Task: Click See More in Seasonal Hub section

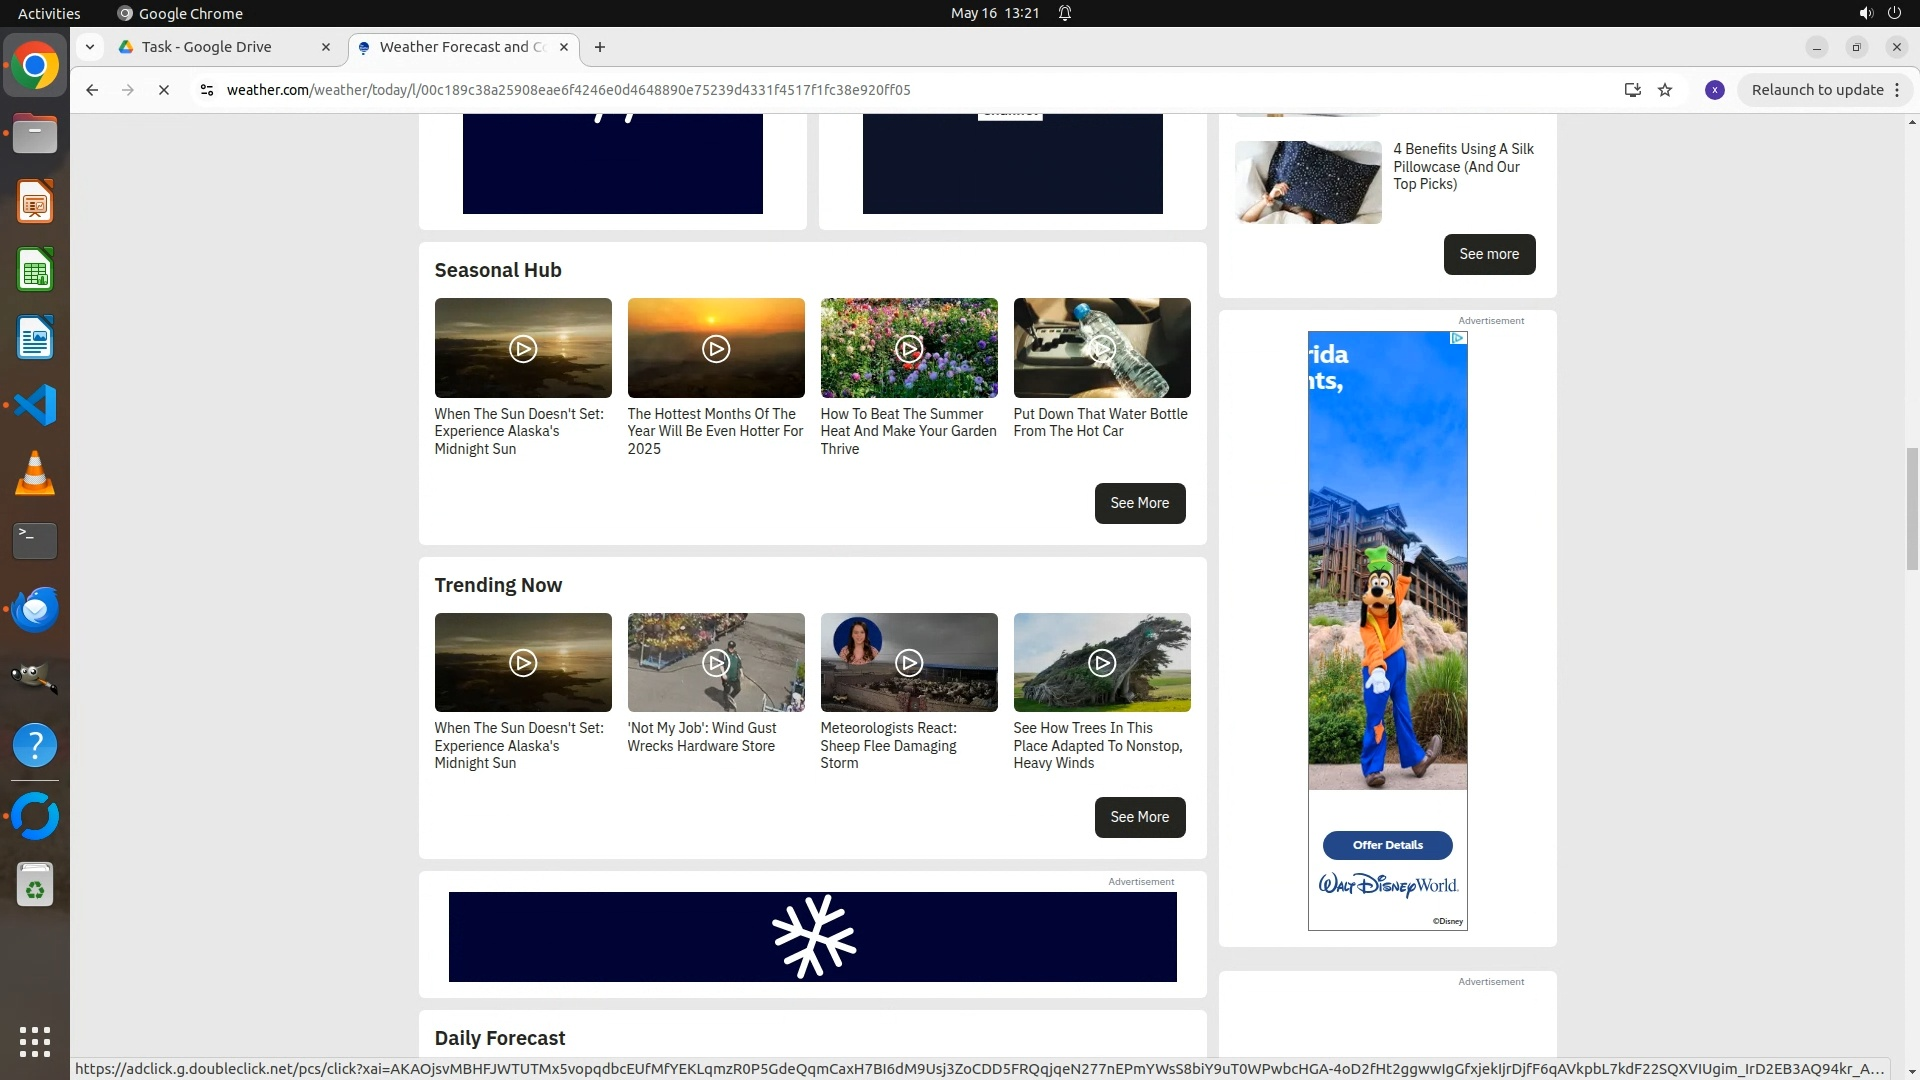Action: point(1139,503)
